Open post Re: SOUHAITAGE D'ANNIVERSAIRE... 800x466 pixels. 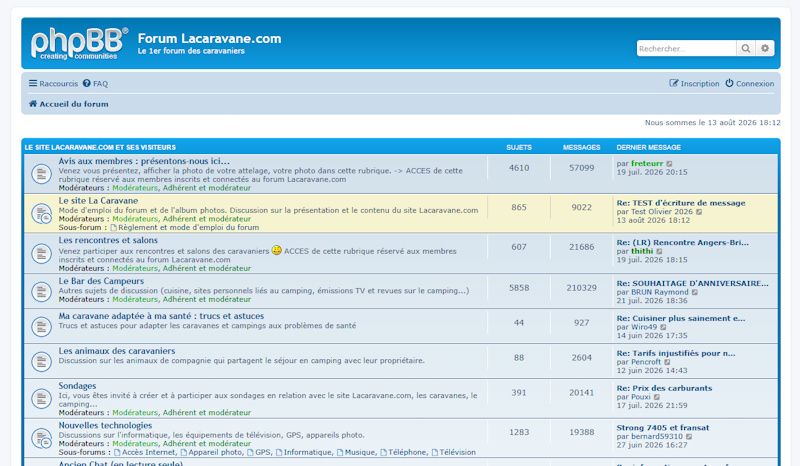coord(692,284)
